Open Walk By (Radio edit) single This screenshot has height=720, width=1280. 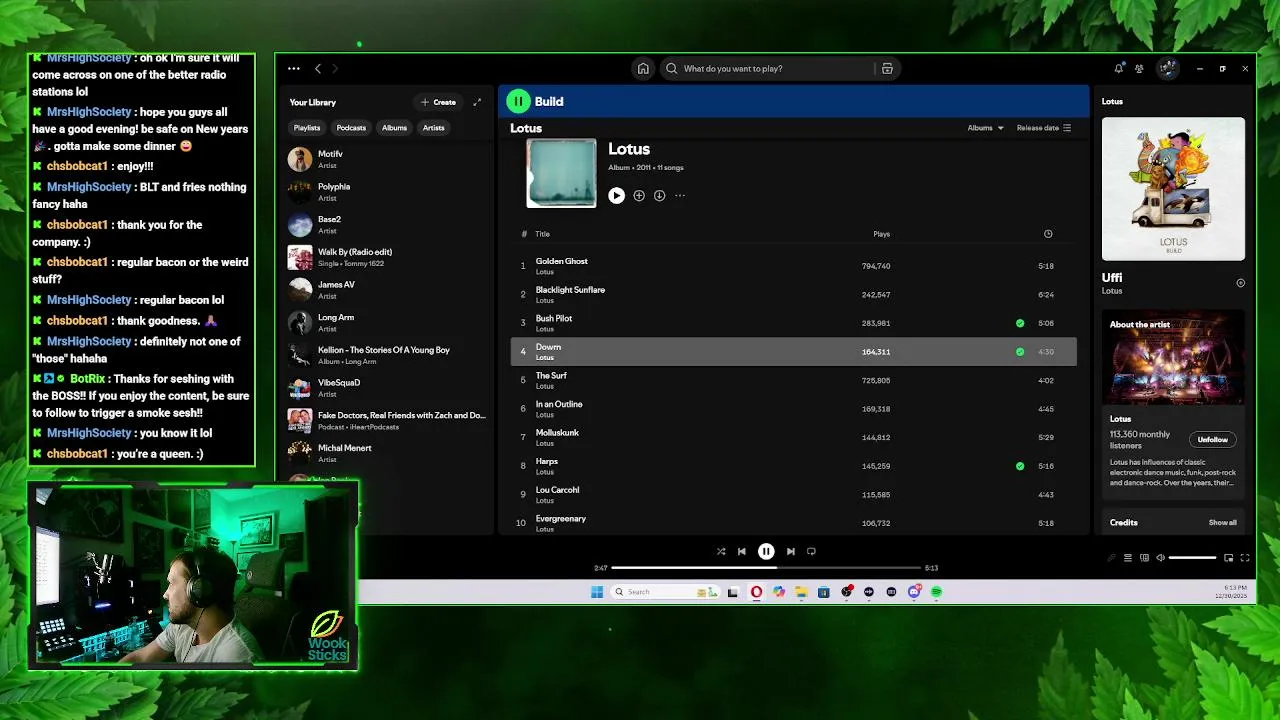pyautogui.click(x=386, y=257)
